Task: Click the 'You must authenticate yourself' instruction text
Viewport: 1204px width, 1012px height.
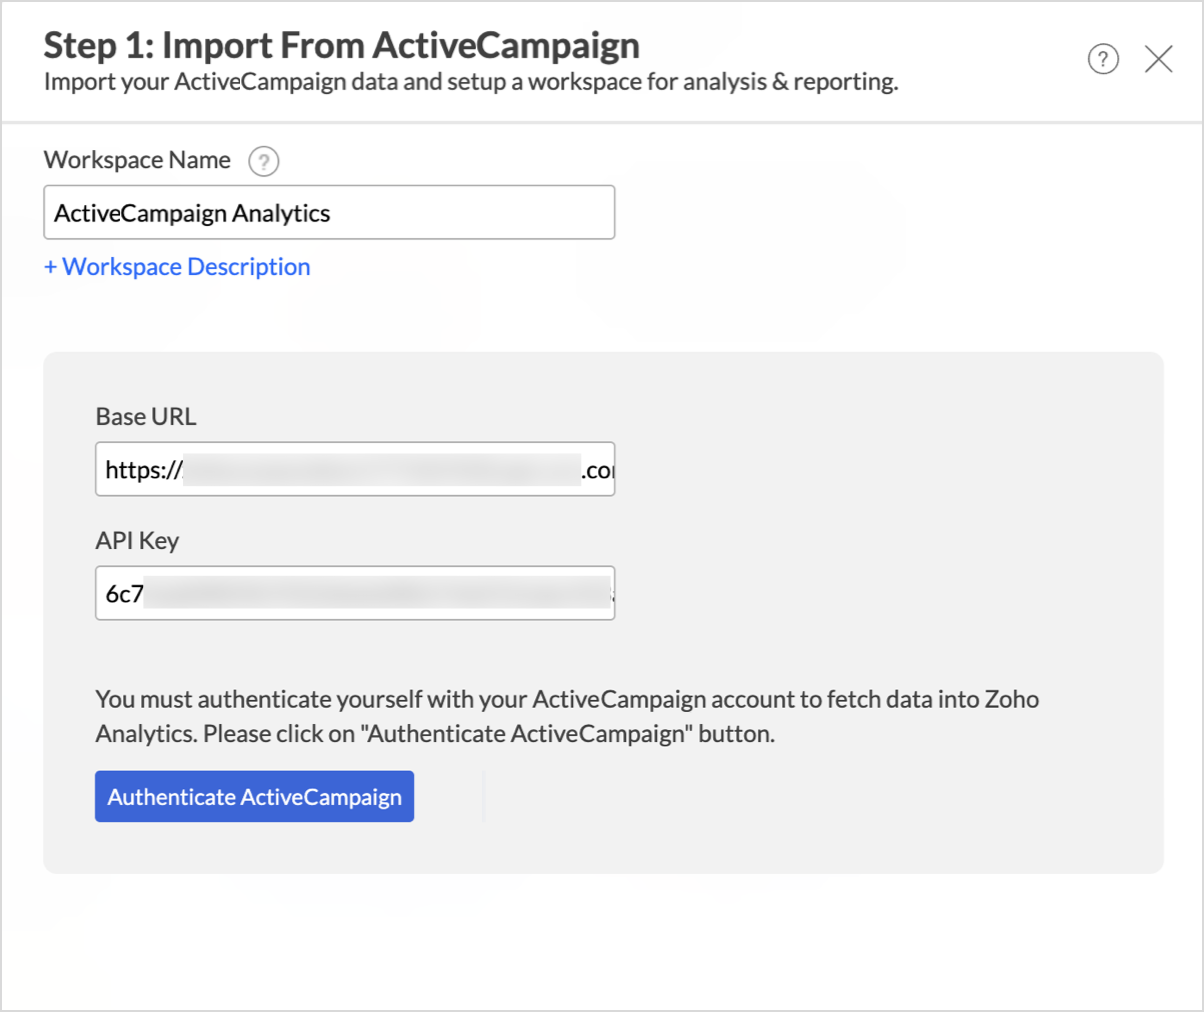Action: click(x=567, y=716)
